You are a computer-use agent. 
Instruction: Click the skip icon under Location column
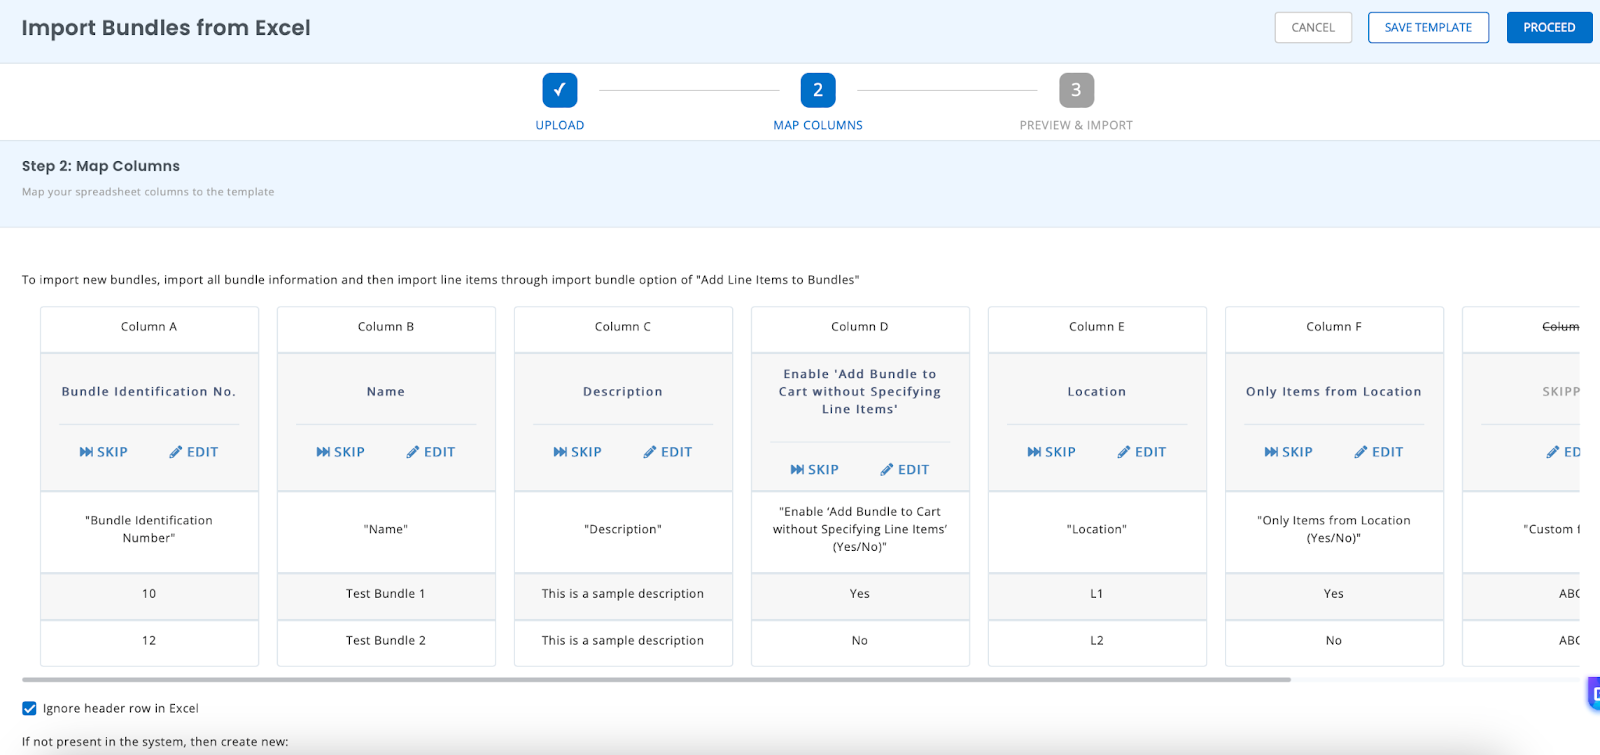click(1034, 452)
